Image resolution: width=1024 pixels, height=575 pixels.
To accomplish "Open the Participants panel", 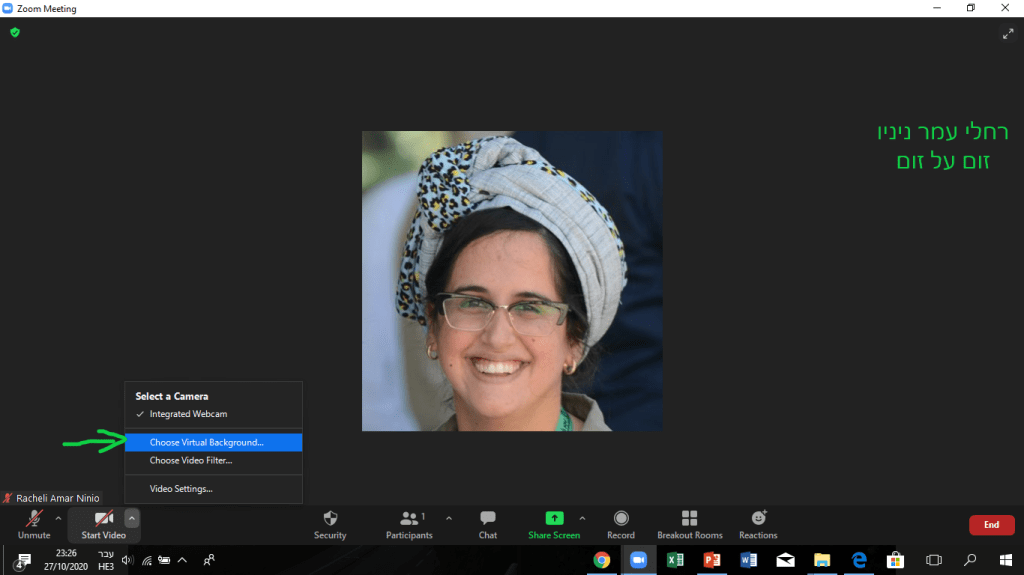I will tap(409, 519).
